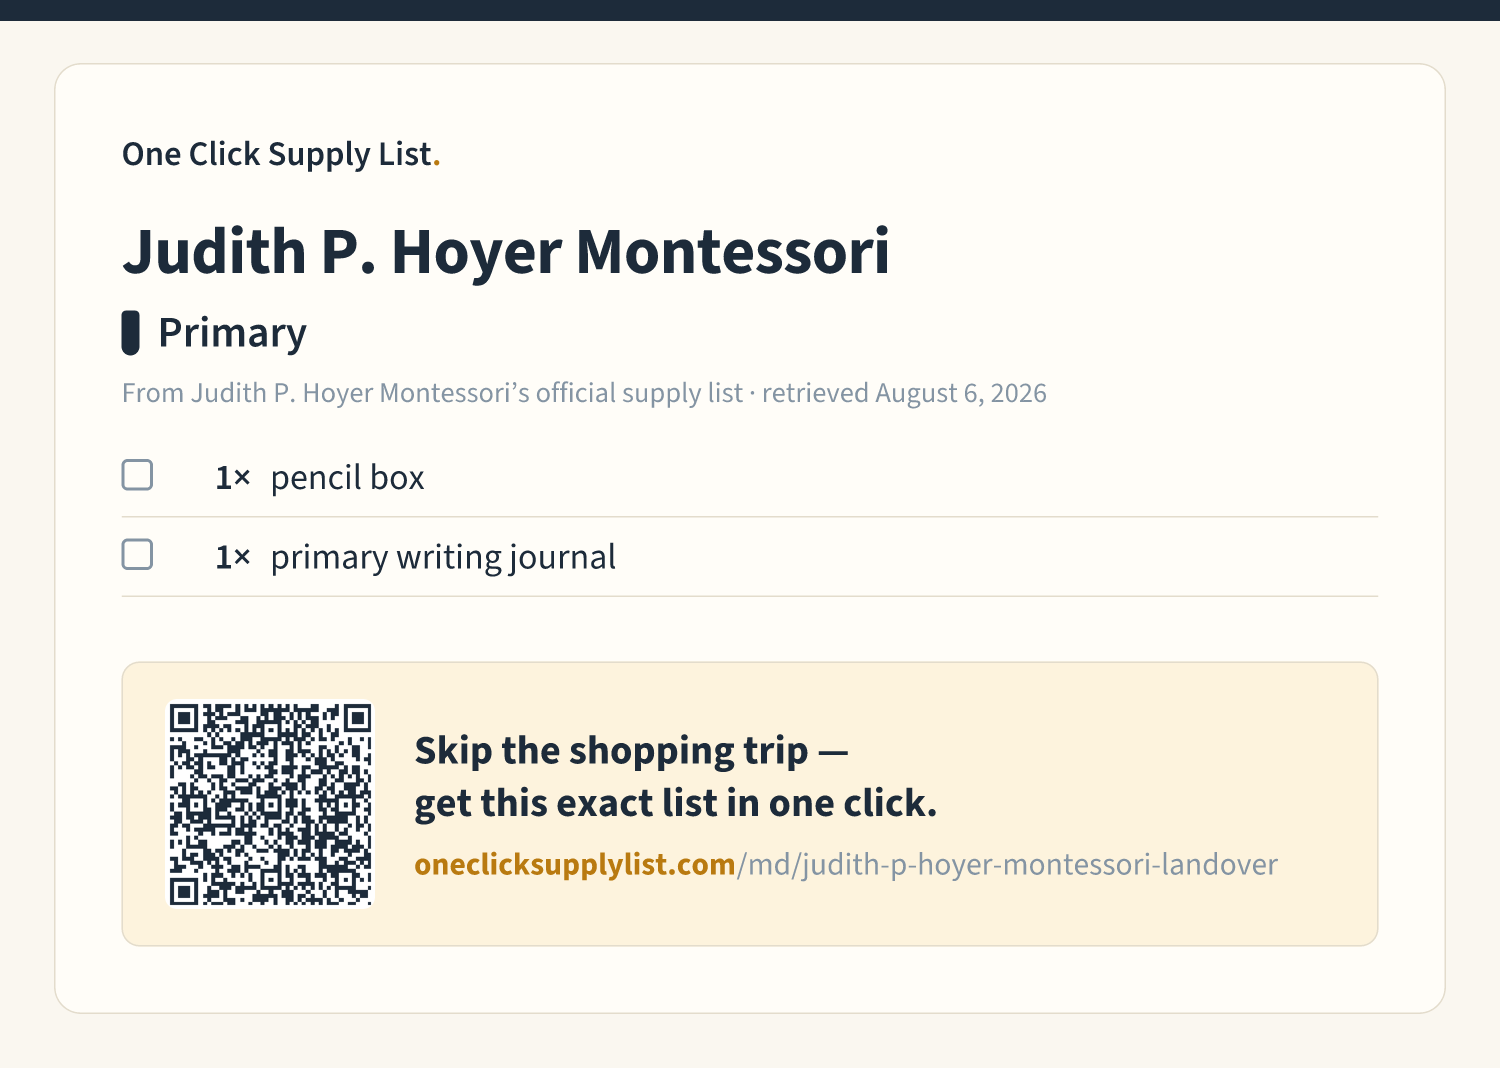Open the oneclicksupplylist.com link

click(x=575, y=864)
